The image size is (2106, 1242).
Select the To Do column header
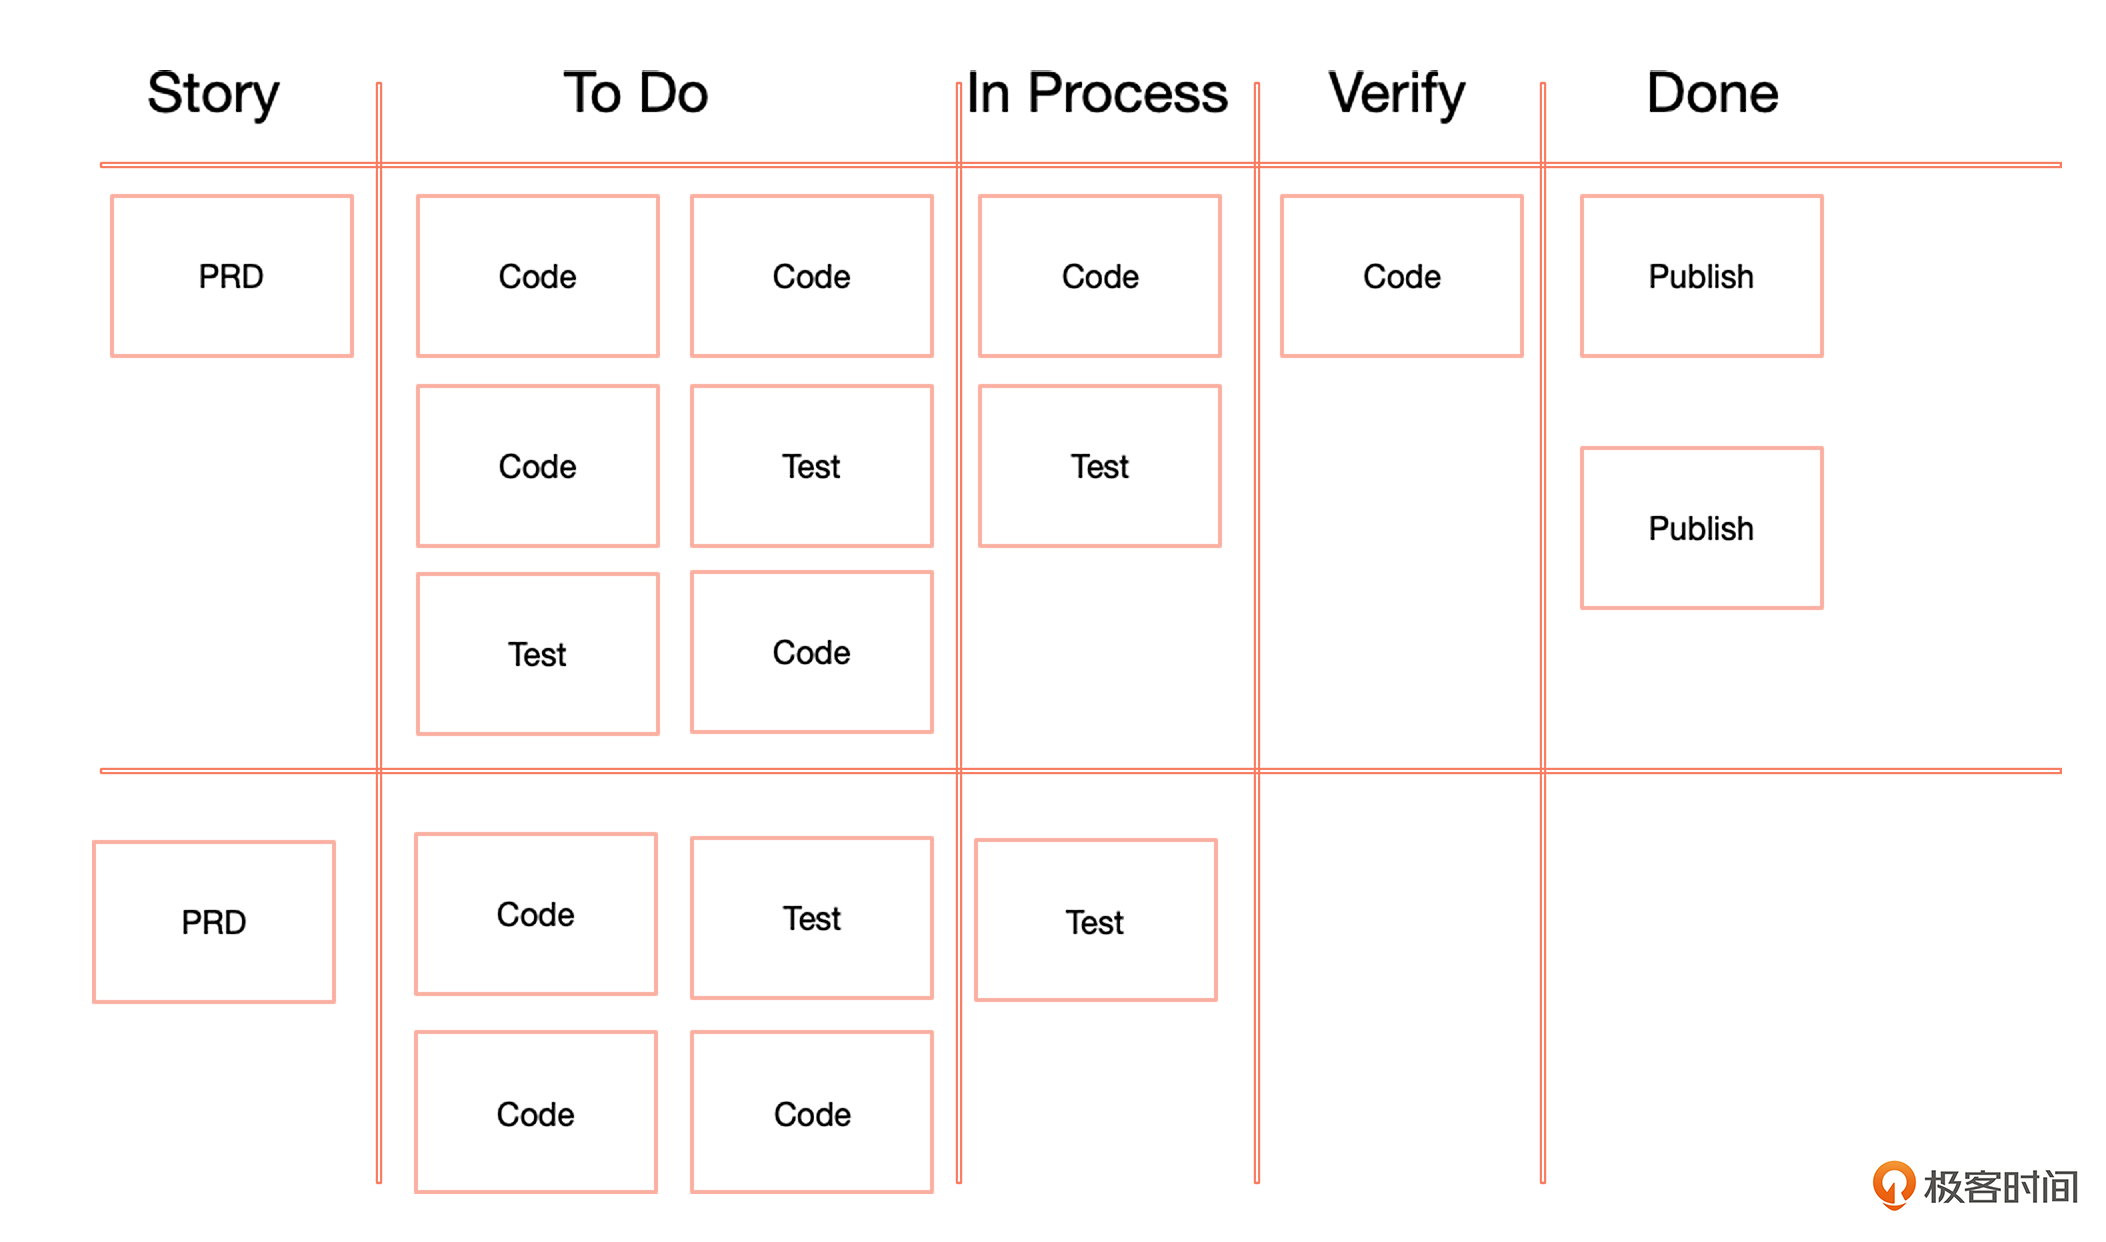click(636, 94)
